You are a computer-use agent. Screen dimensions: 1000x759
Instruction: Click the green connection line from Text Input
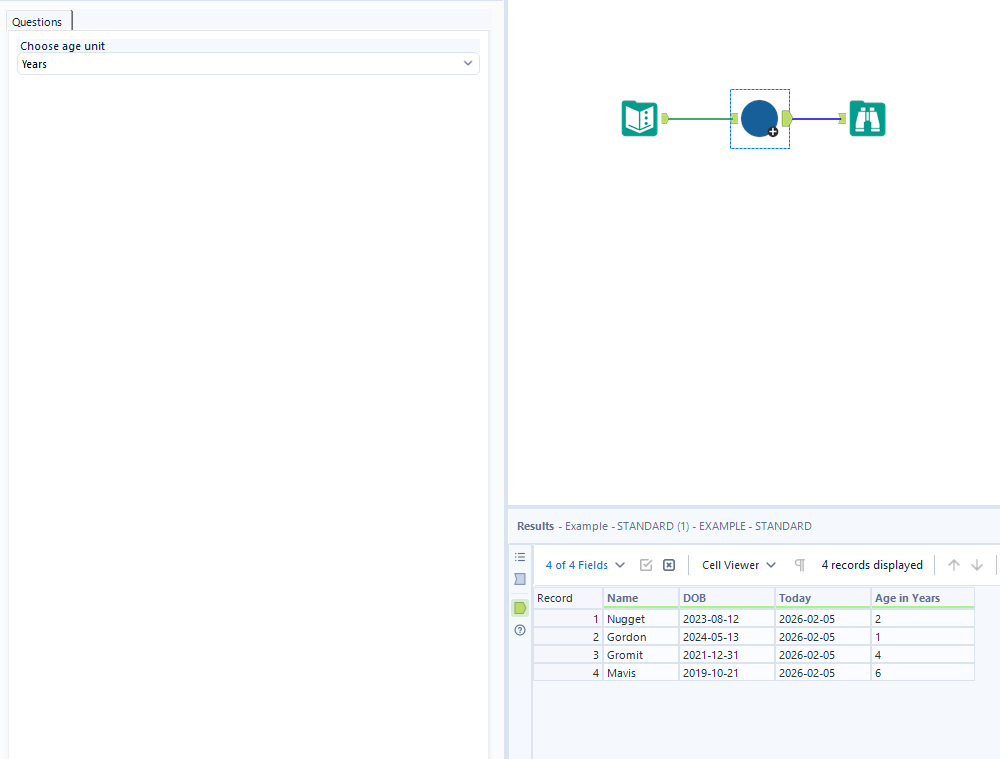700,119
